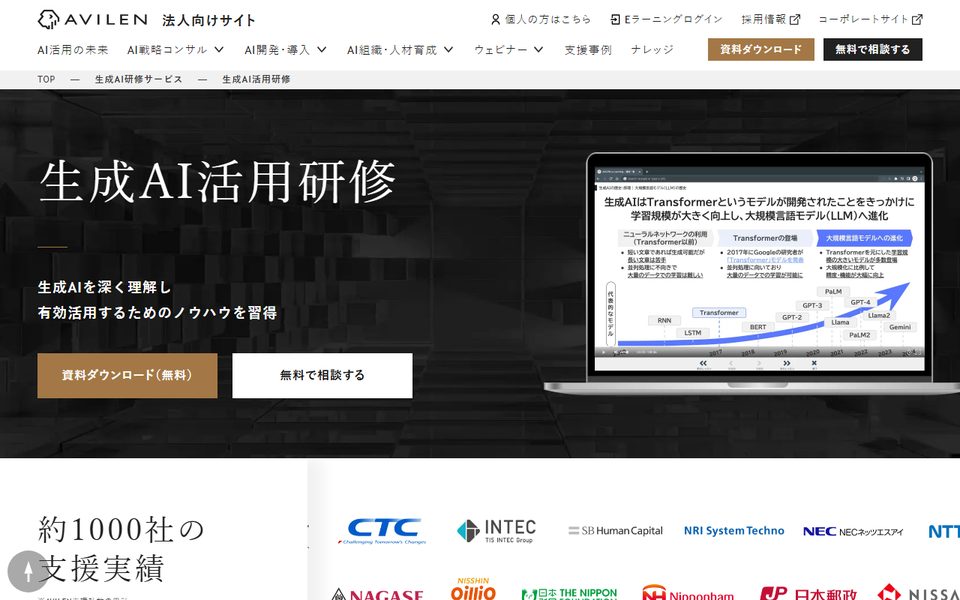Click the header 資料ダウンロード button
Viewport: 960px width, 600px height.
tap(761, 50)
